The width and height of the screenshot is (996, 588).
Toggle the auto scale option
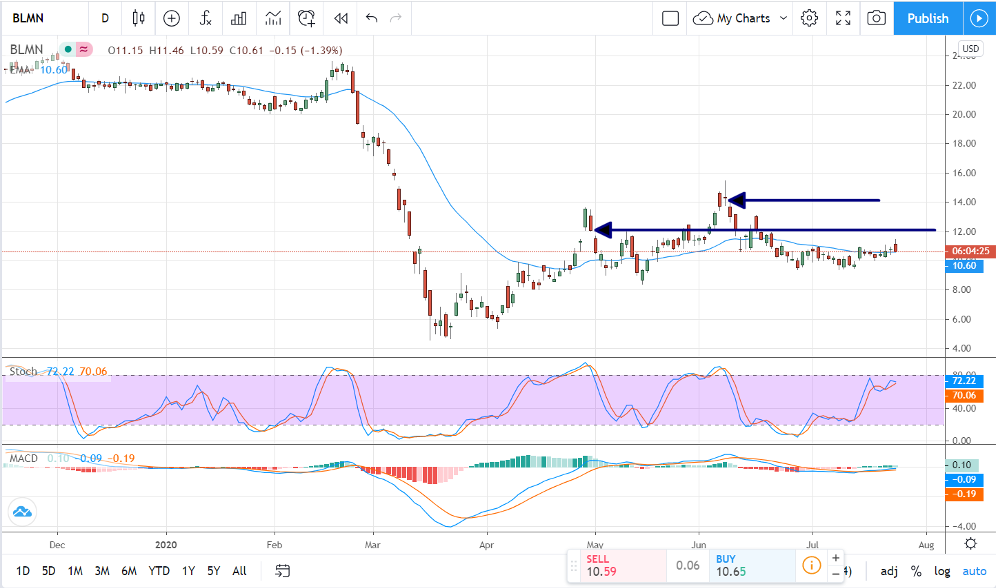[974, 571]
